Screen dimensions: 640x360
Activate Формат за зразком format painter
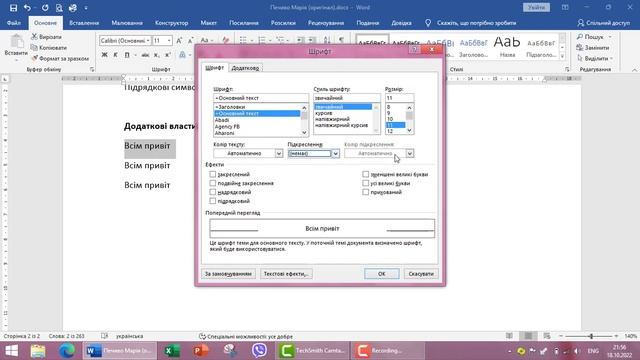(60, 58)
